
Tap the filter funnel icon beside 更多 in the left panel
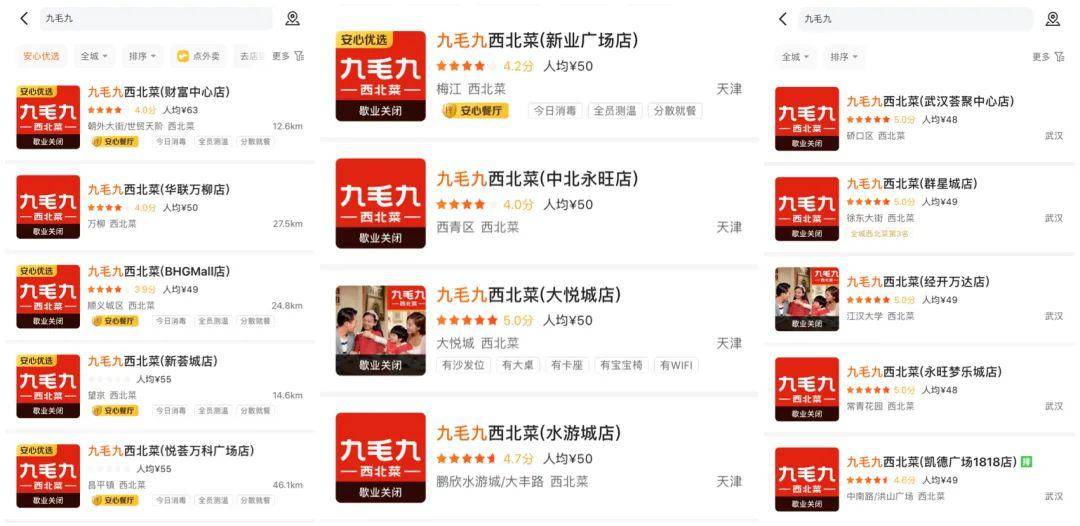(299, 56)
